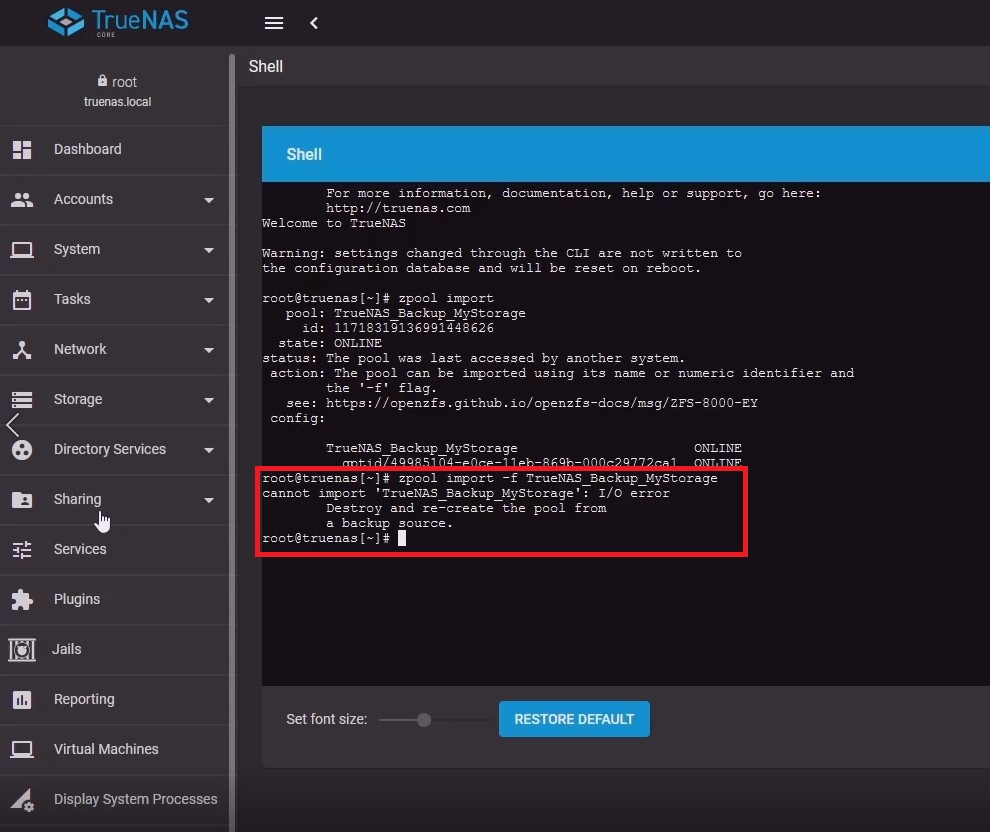The height and width of the screenshot is (832, 990).
Task: Click the Shell breadcrumb title
Action: click(266, 66)
